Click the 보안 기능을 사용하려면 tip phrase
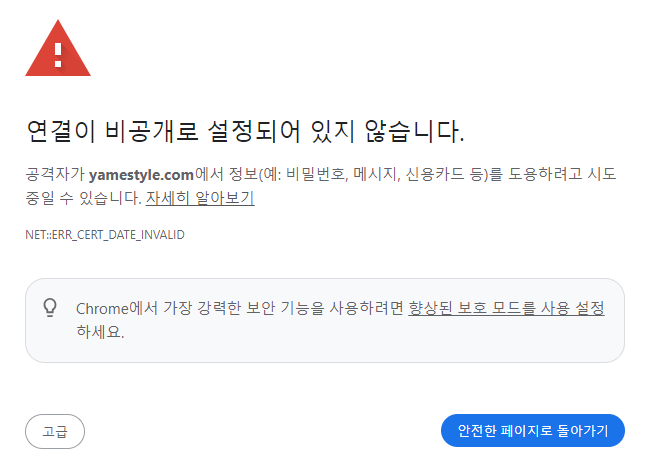Image resolution: width=656 pixels, height=467 pixels. pos(324,308)
